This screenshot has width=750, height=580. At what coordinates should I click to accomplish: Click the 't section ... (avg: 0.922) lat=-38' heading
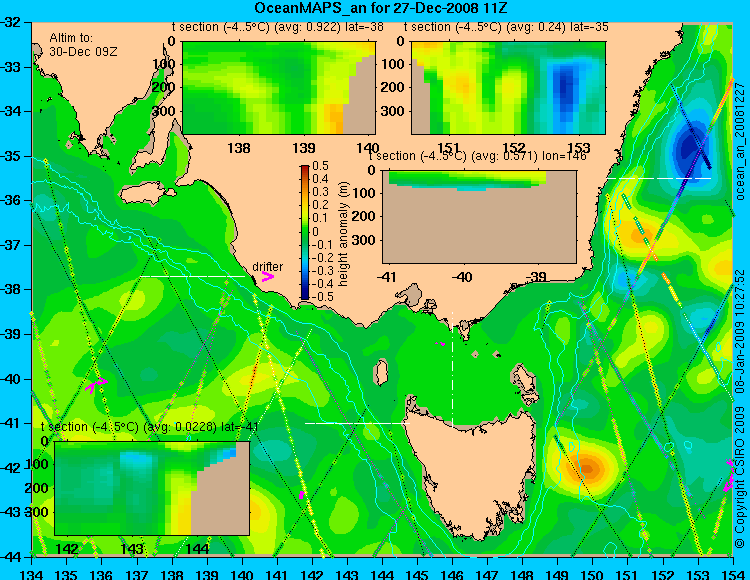tap(277, 27)
